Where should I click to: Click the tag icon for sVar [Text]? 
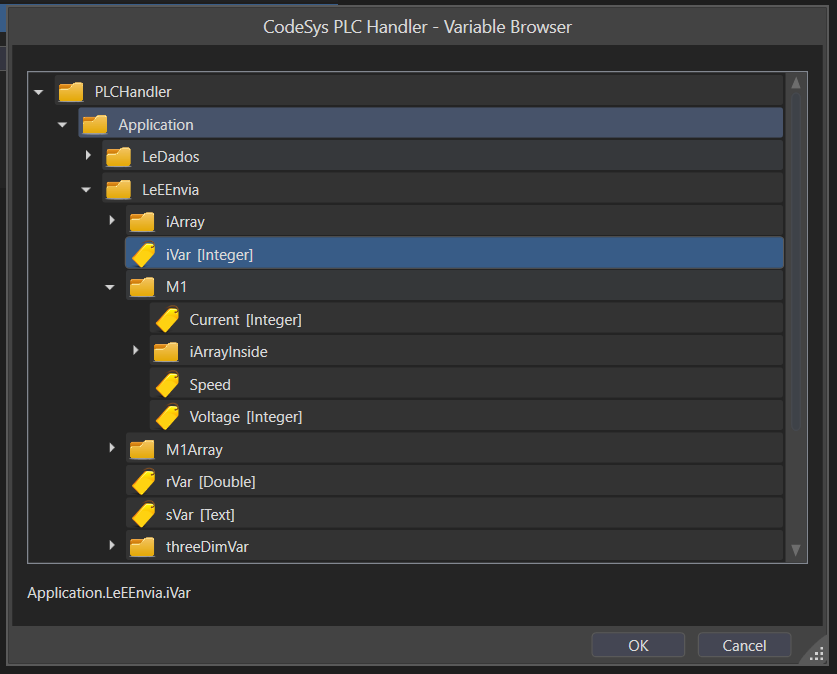click(142, 515)
